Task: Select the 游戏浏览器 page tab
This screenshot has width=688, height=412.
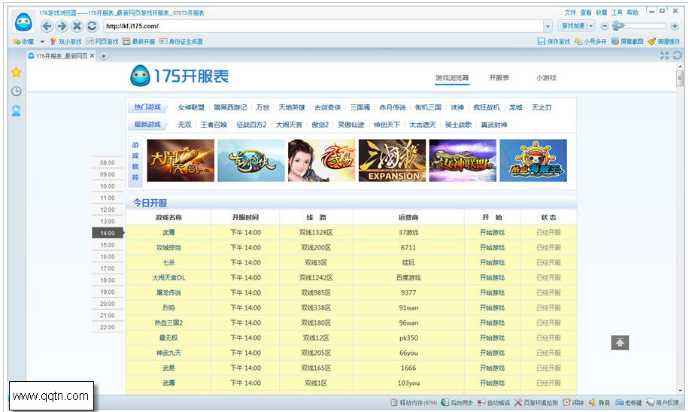Action: 452,78
